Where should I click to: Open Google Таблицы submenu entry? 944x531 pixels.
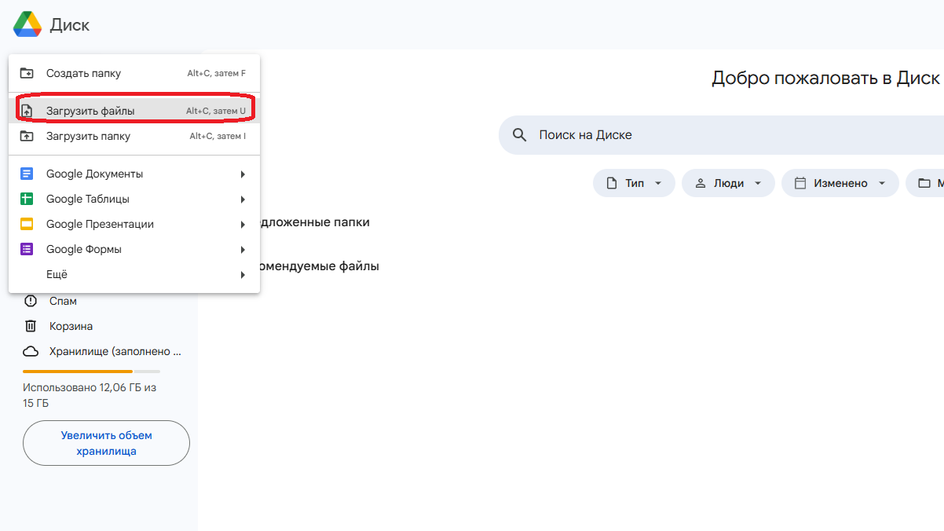pos(134,199)
